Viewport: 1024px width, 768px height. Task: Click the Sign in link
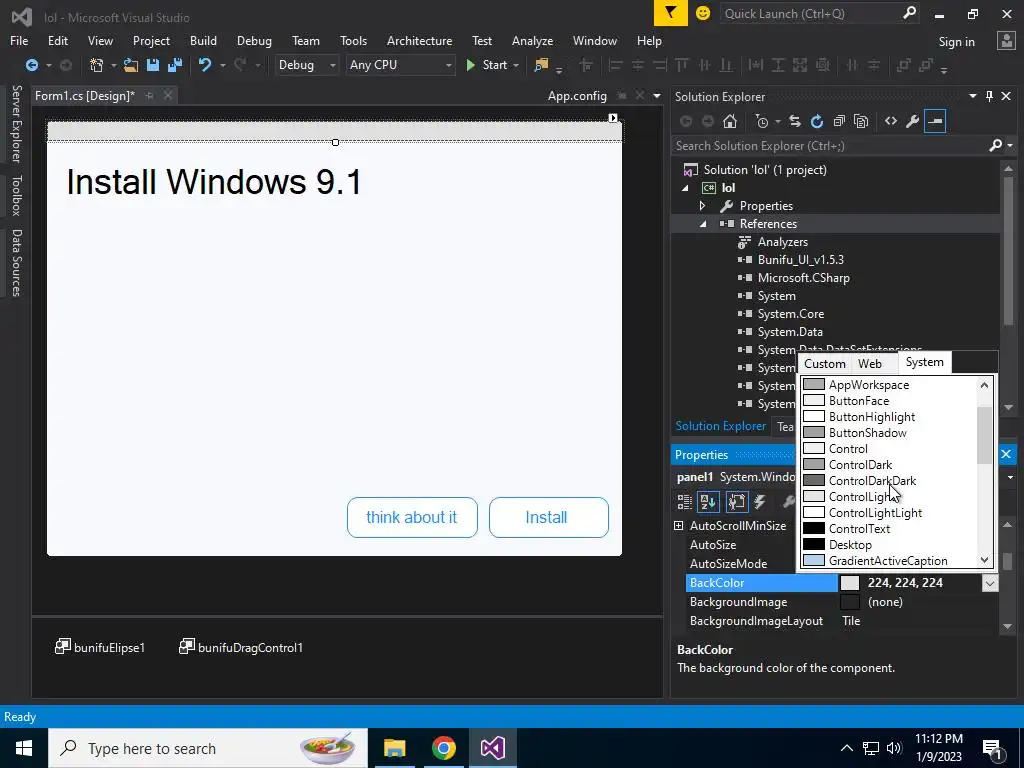[x=956, y=42]
